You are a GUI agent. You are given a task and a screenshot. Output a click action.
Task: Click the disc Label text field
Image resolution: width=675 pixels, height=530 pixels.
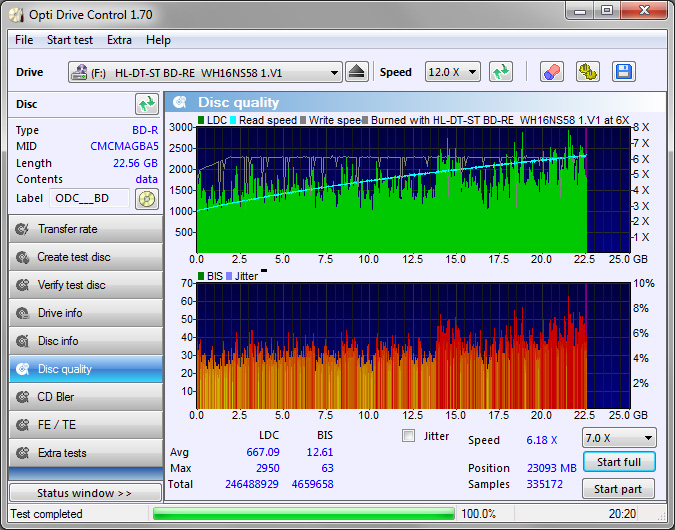(90, 198)
